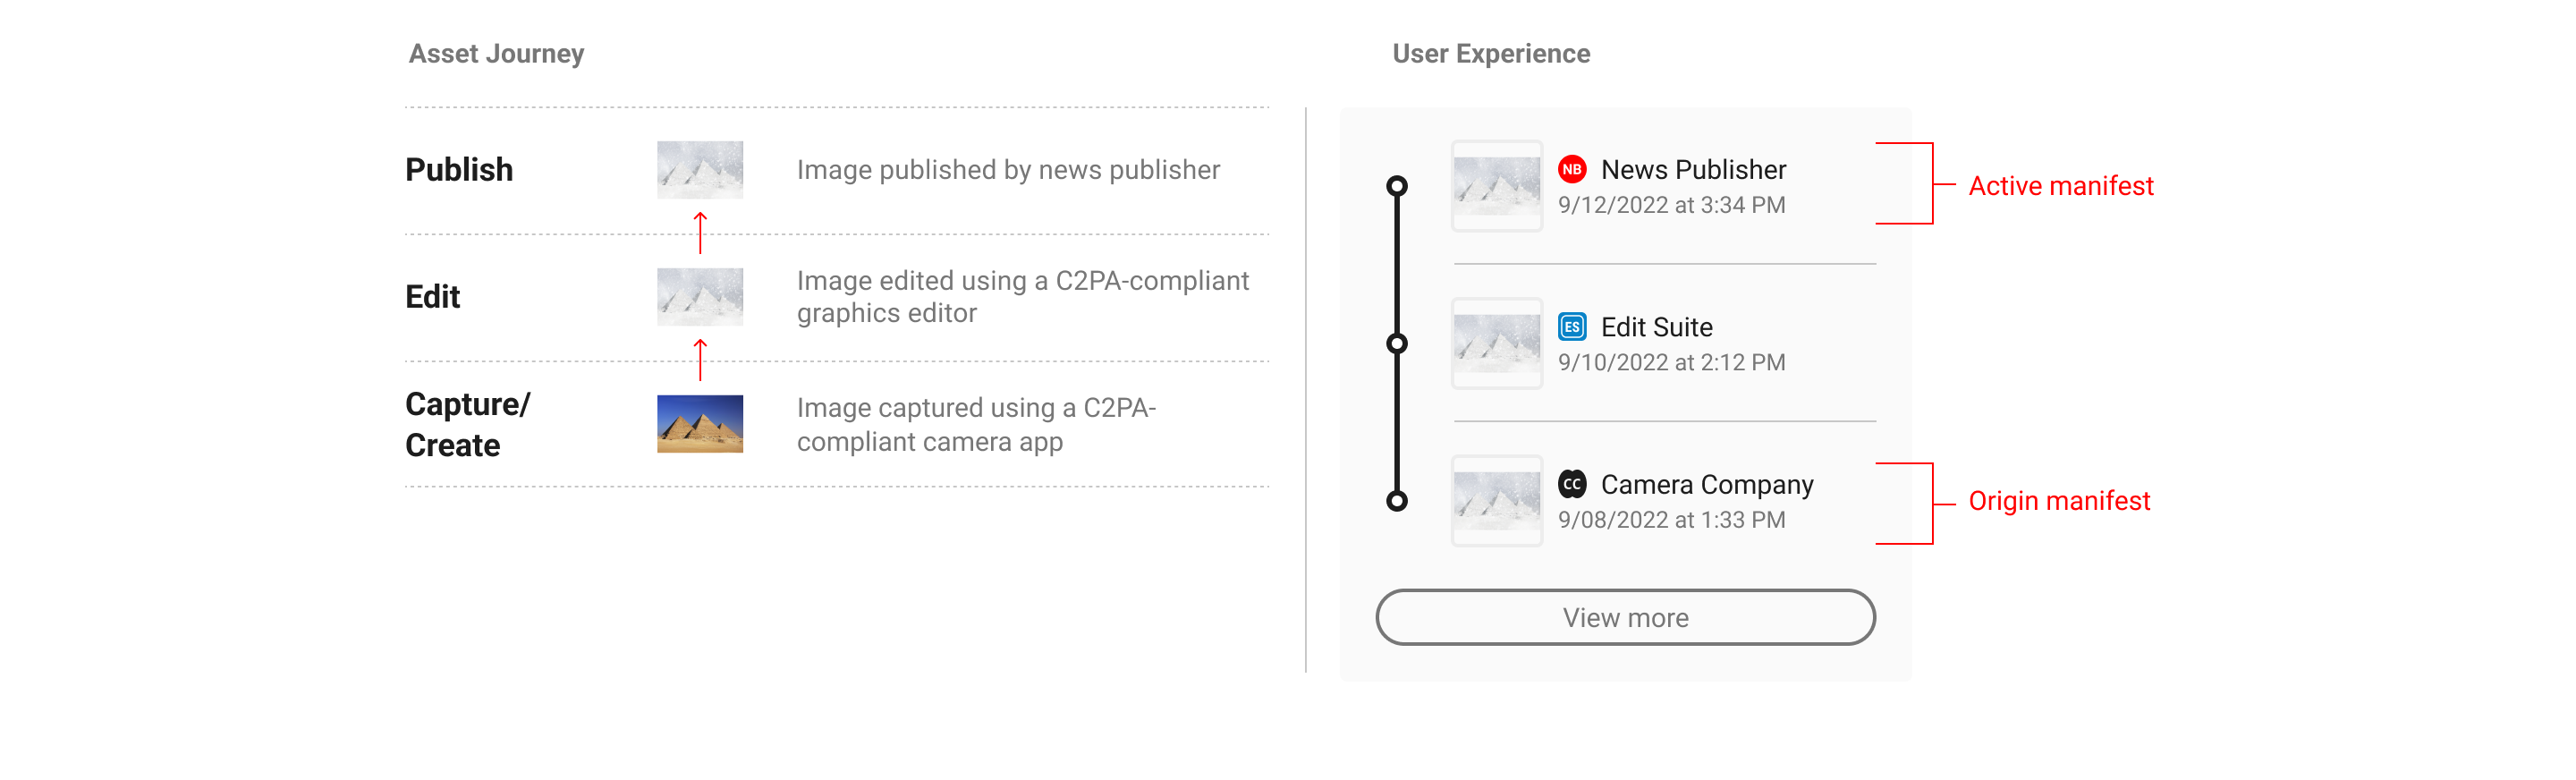Screen dimensions: 2576x780
Task: Click the red arrow between Edit and Publish
Action: 700,233
